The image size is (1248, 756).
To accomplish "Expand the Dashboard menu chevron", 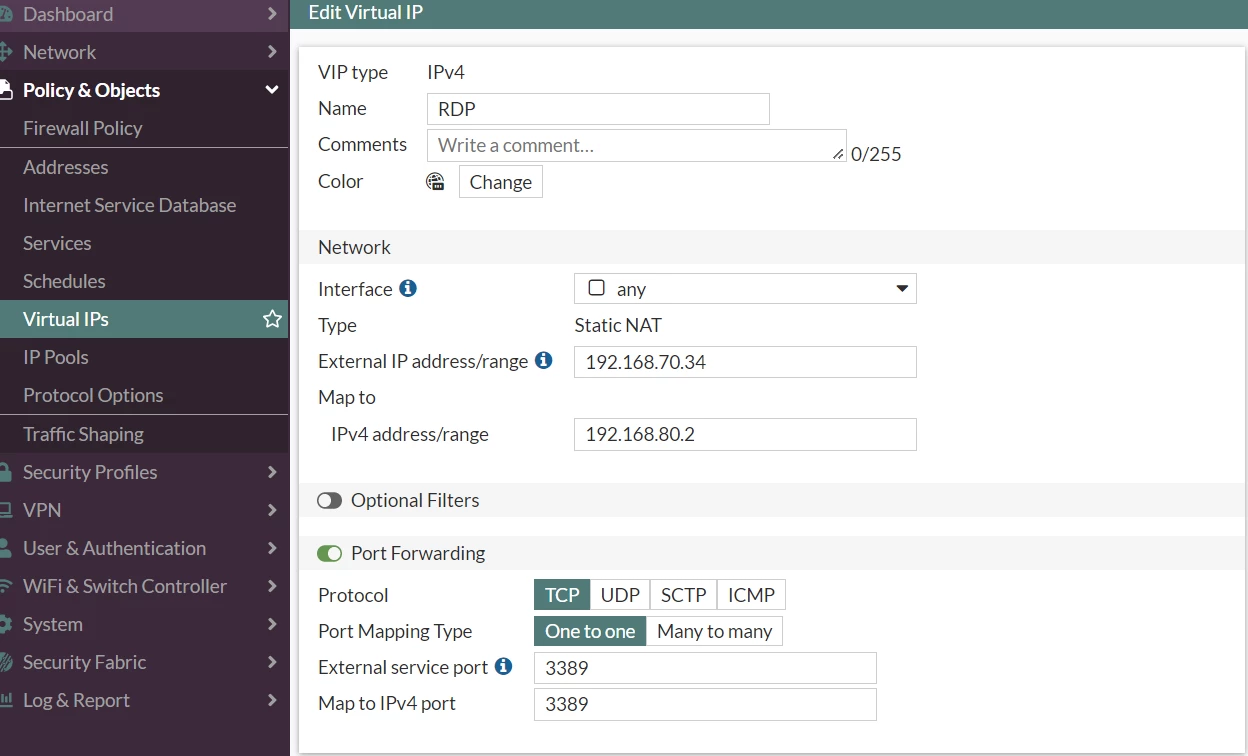I will pyautogui.click(x=272, y=14).
